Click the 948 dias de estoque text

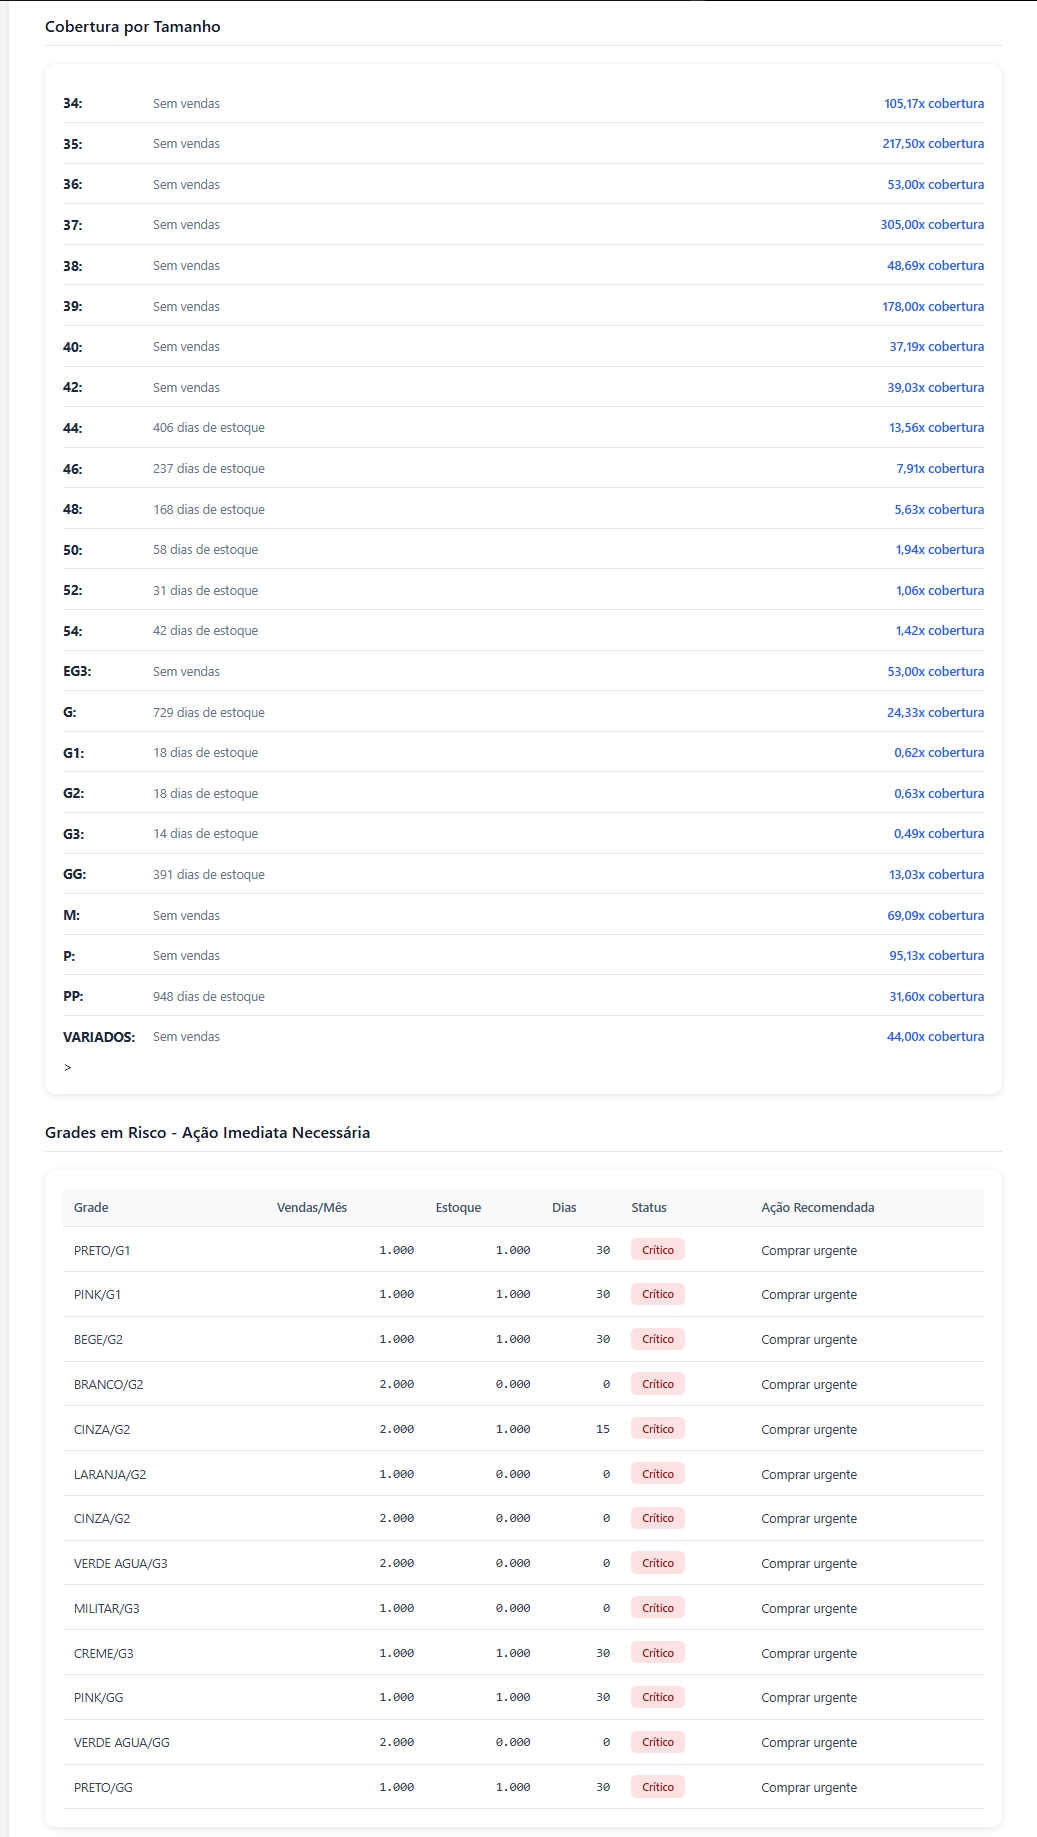[x=208, y=997]
